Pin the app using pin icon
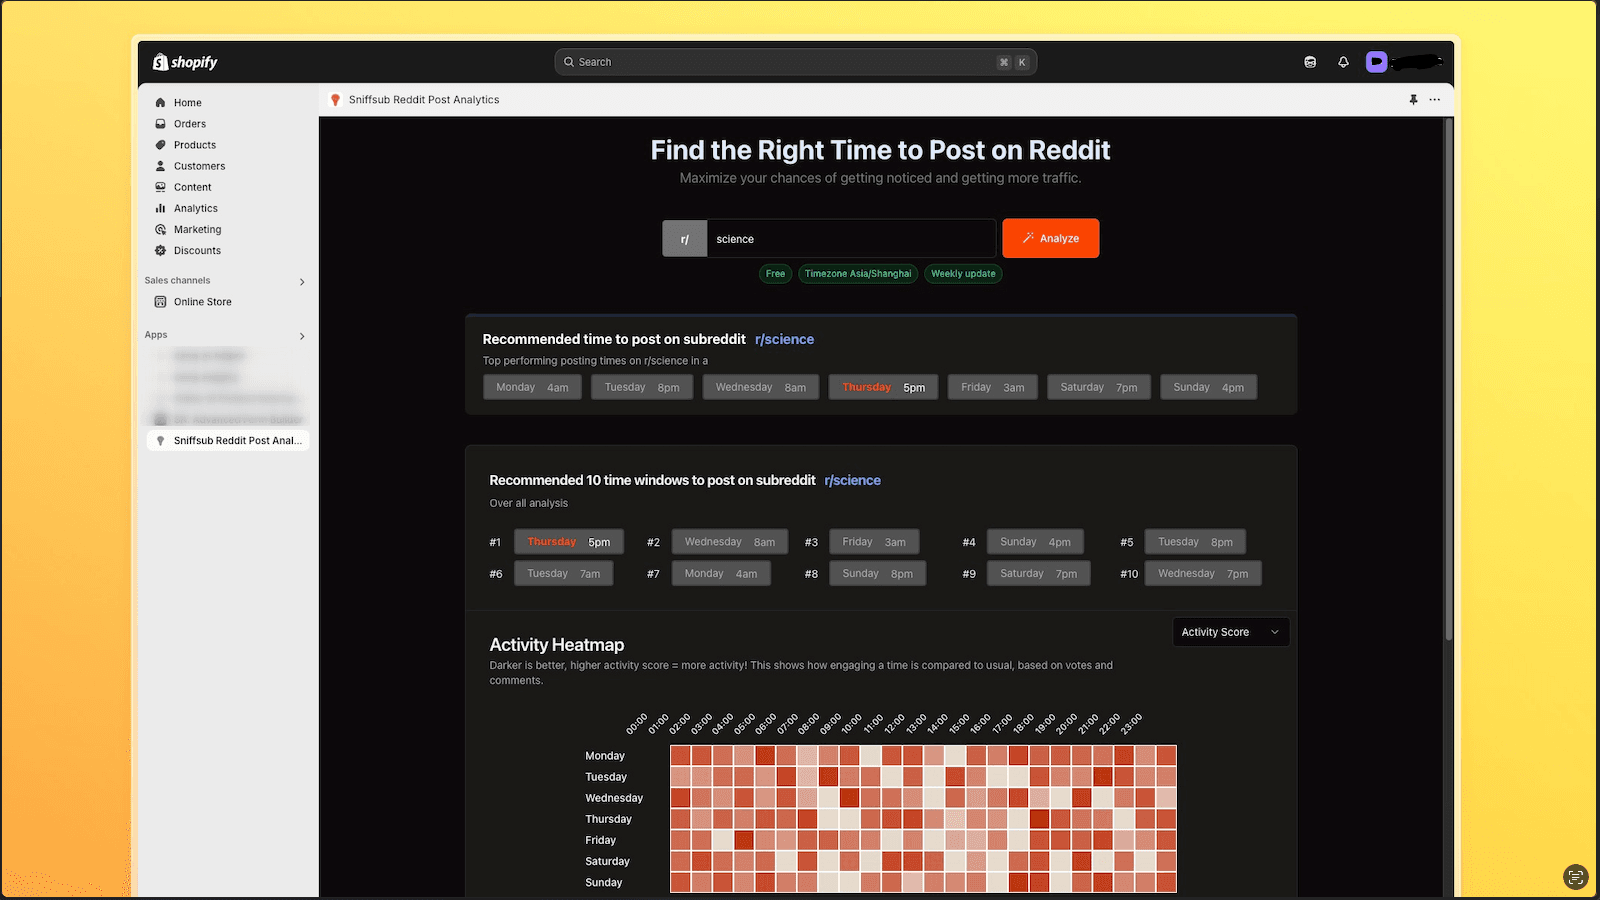Image resolution: width=1600 pixels, height=900 pixels. [x=1413, y=100]
